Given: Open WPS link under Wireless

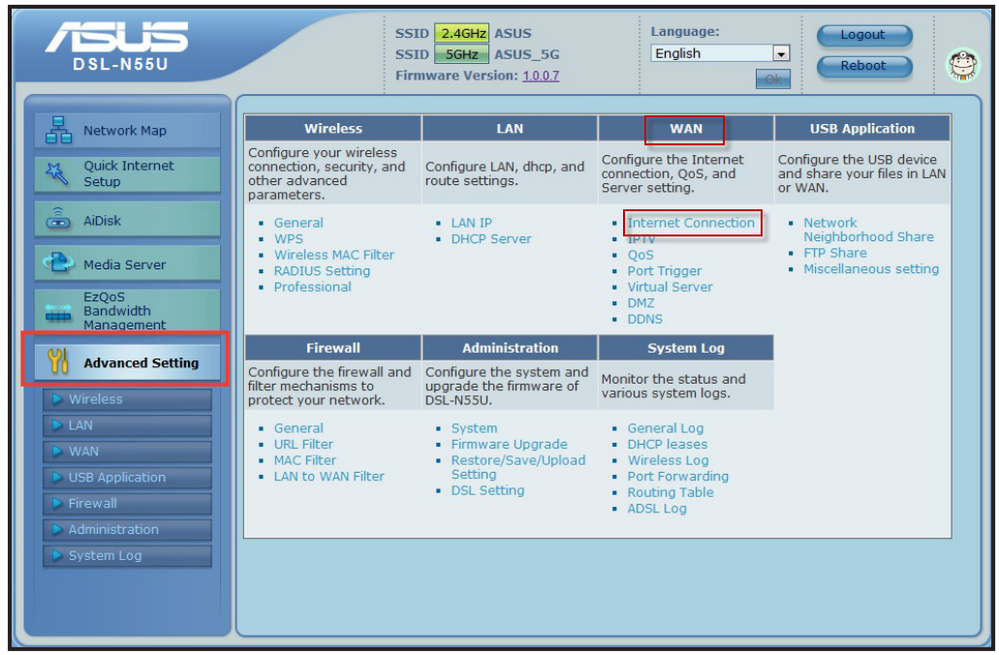Looking at the screenshot, I should pos(289,239).
